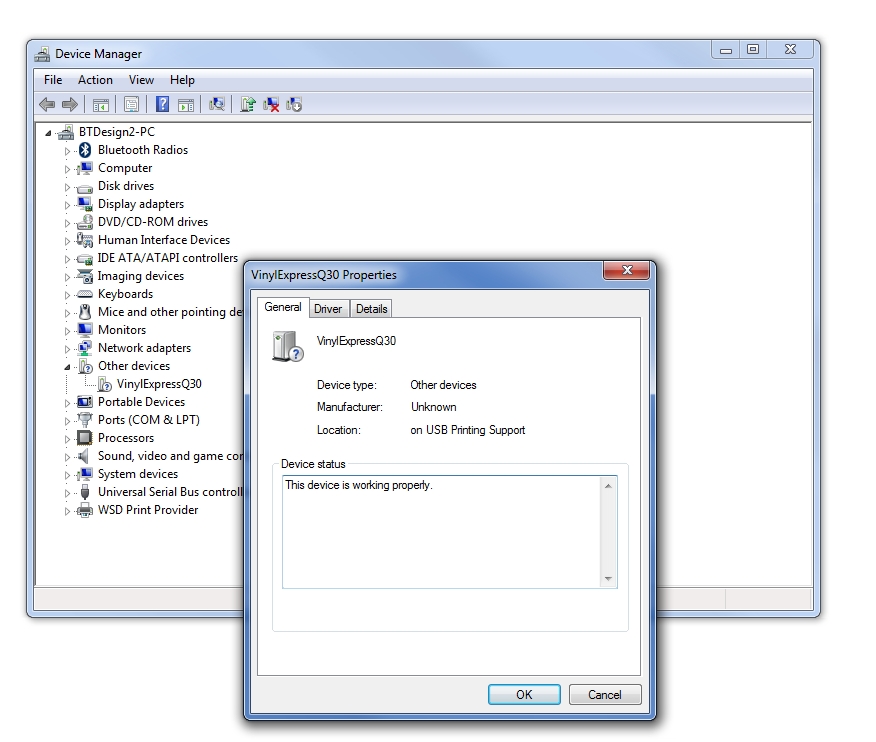Click the Imaging devices icon
The width and height of the screenshot is (876, 742).
85,276
